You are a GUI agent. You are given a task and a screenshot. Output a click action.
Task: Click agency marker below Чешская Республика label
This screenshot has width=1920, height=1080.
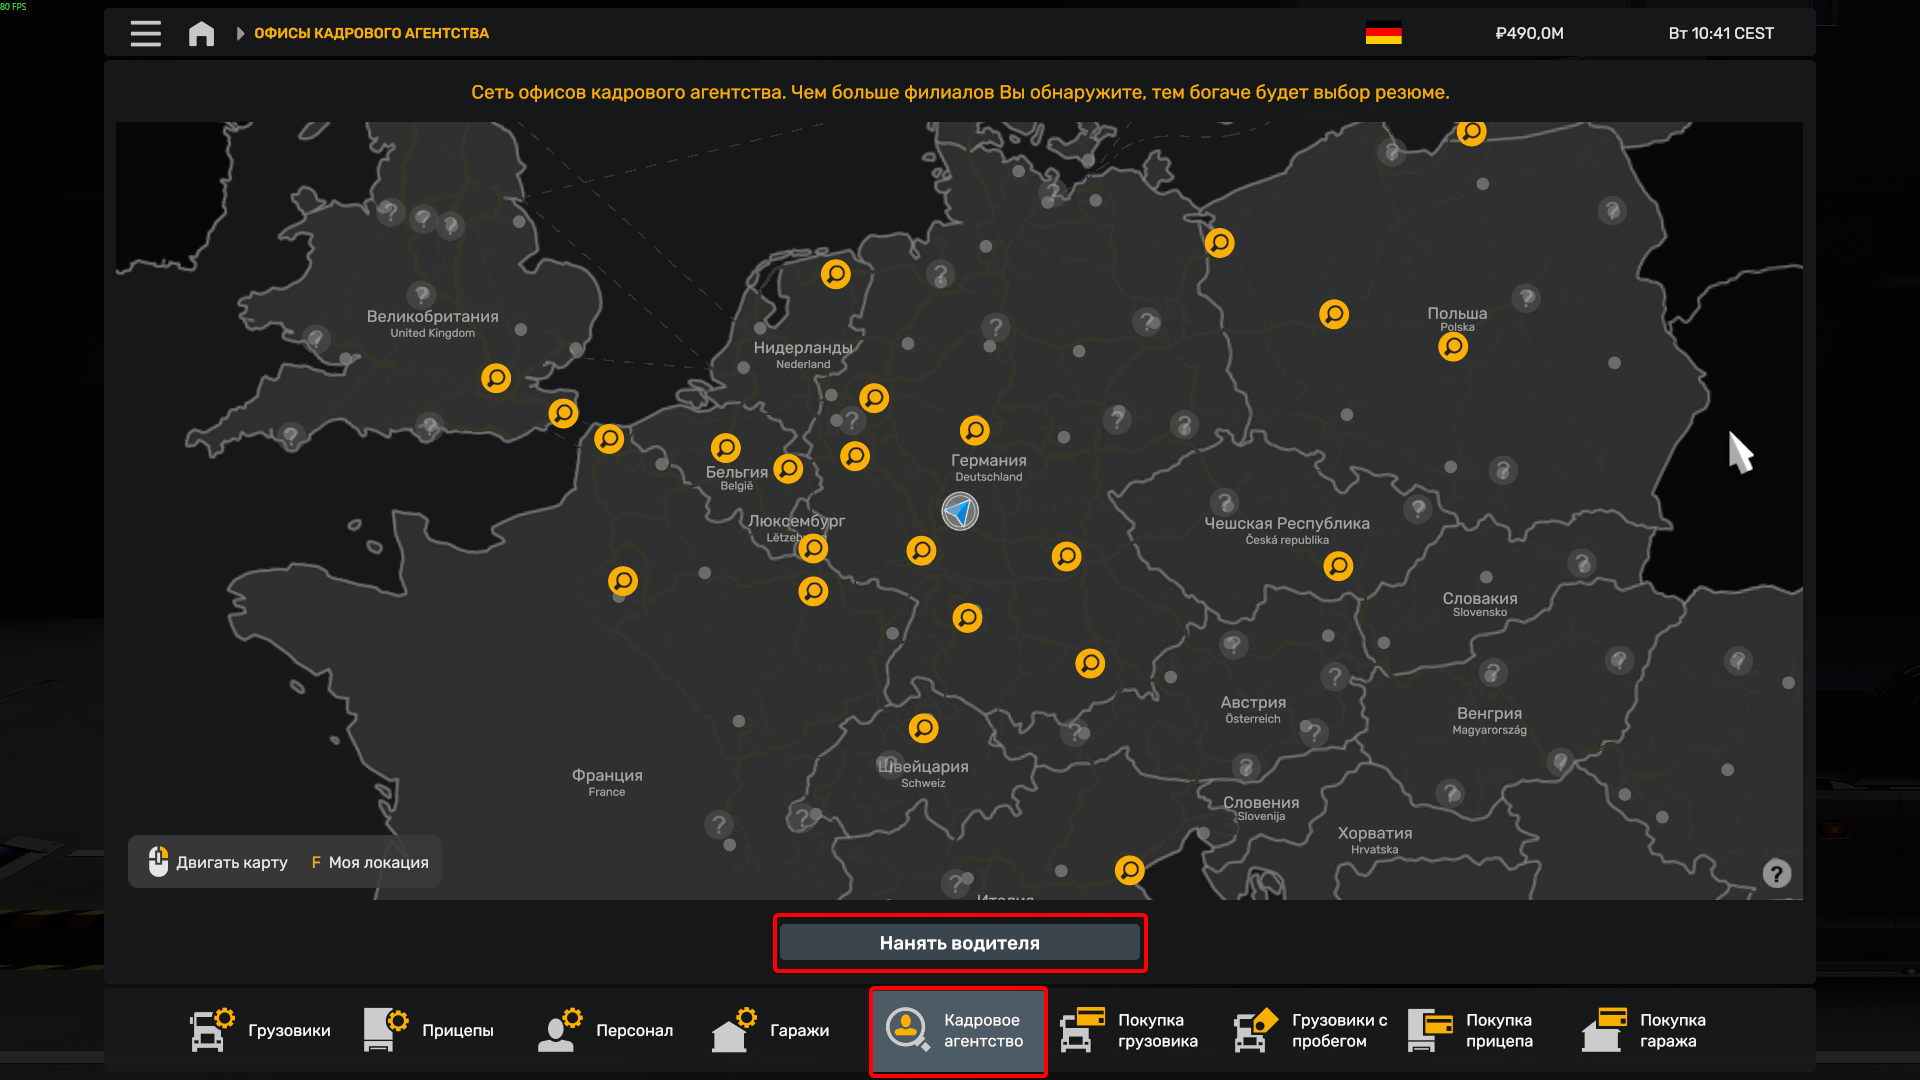click(x=1338, y=566)
